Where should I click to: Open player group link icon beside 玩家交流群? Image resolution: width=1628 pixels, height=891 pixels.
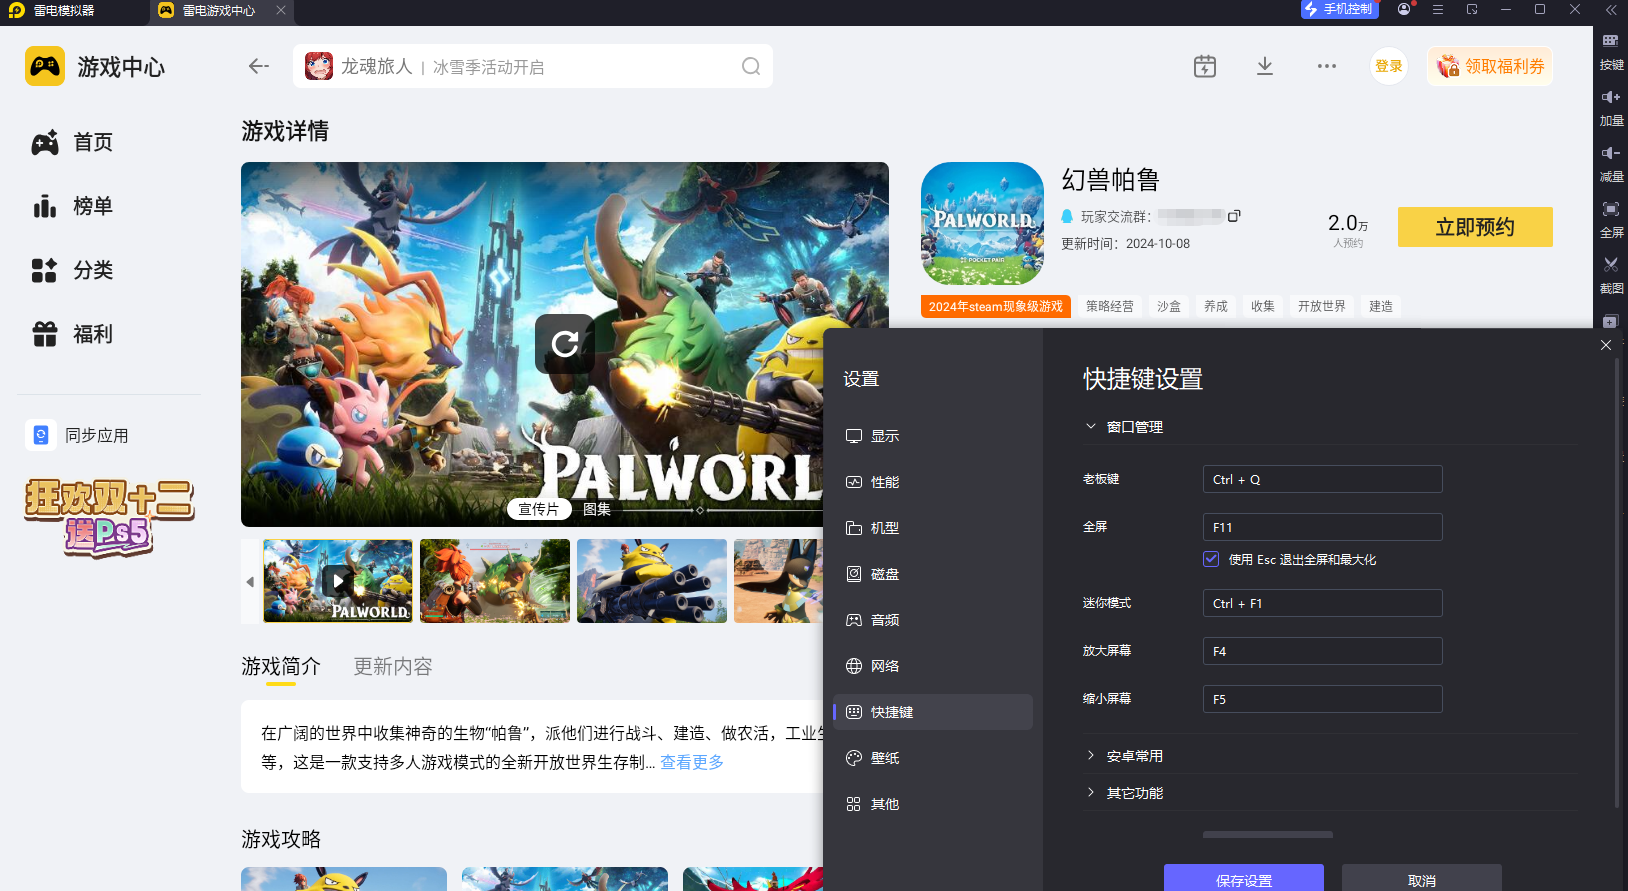pos(1234,216)
